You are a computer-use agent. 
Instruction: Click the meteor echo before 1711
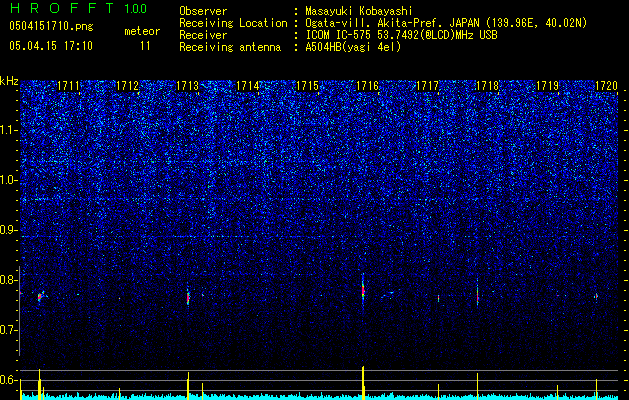pos(41,296)
